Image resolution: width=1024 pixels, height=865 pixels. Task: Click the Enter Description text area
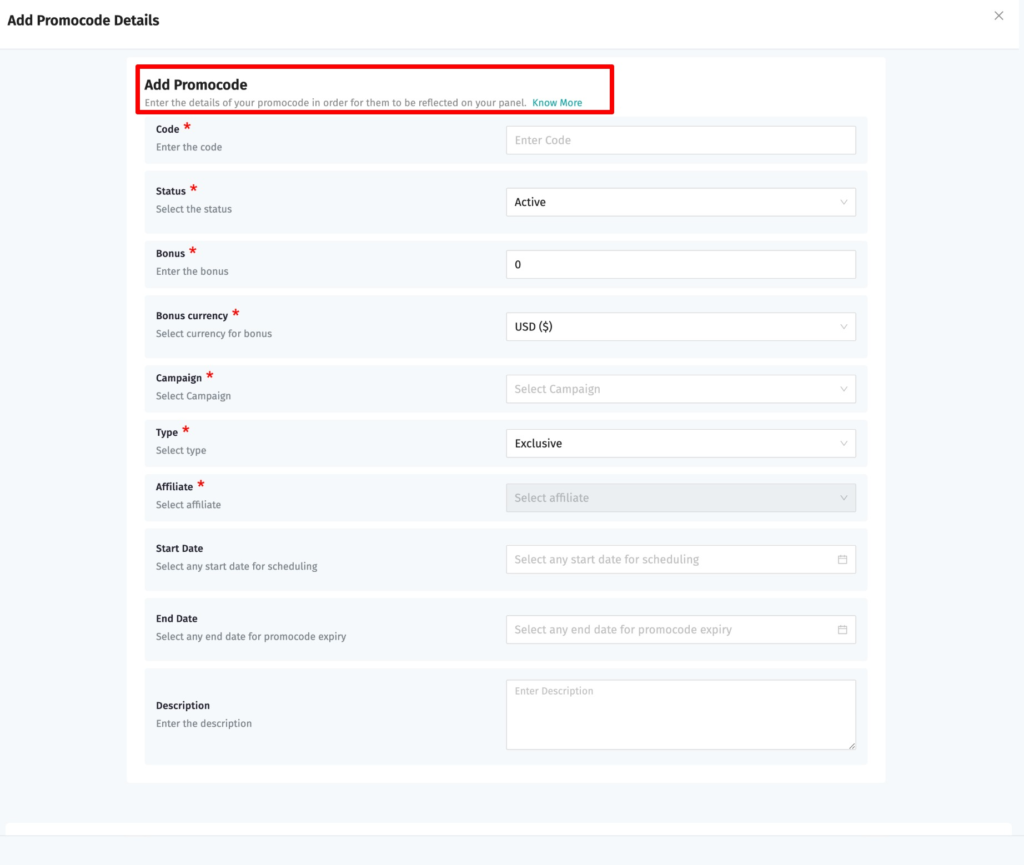click(680, 714)
